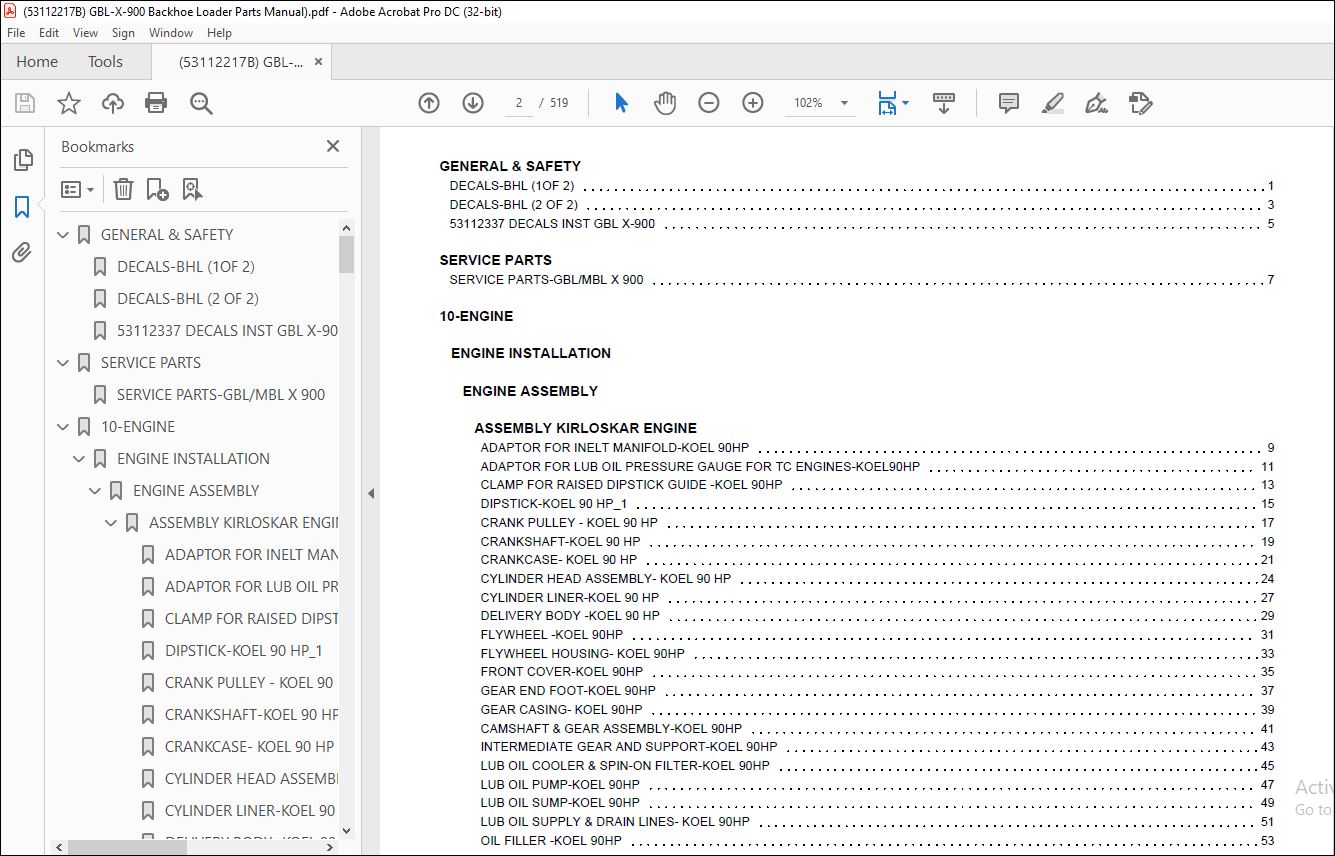
Task: Open the Window menu
Action: point(171,33)
